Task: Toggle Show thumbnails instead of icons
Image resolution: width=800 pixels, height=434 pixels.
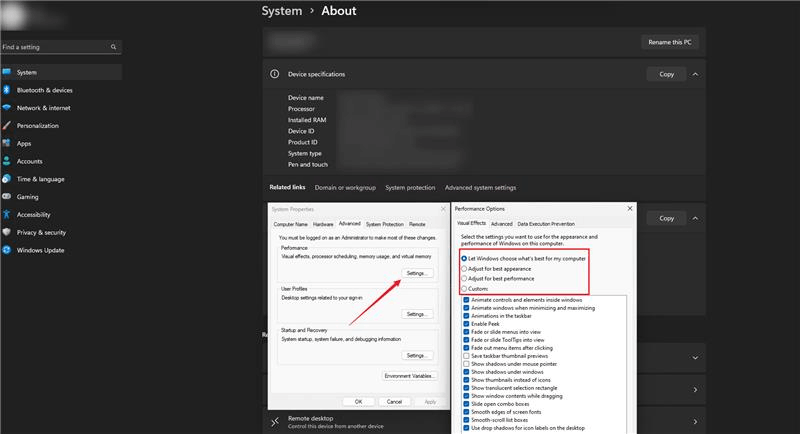Action: [466, 380]
